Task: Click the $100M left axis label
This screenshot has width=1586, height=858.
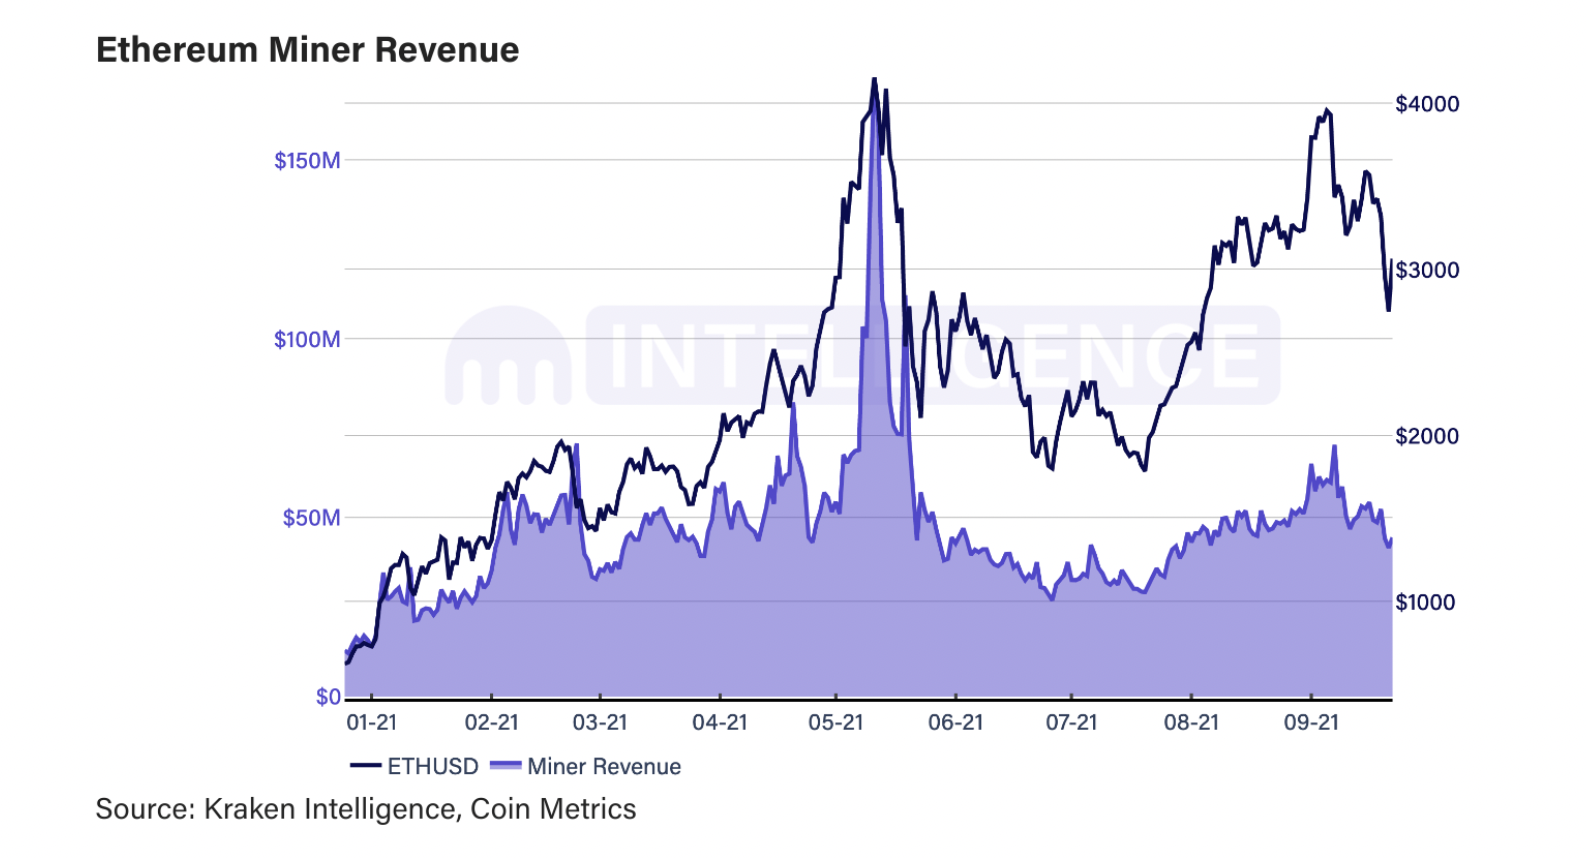Action: point(307,339)
